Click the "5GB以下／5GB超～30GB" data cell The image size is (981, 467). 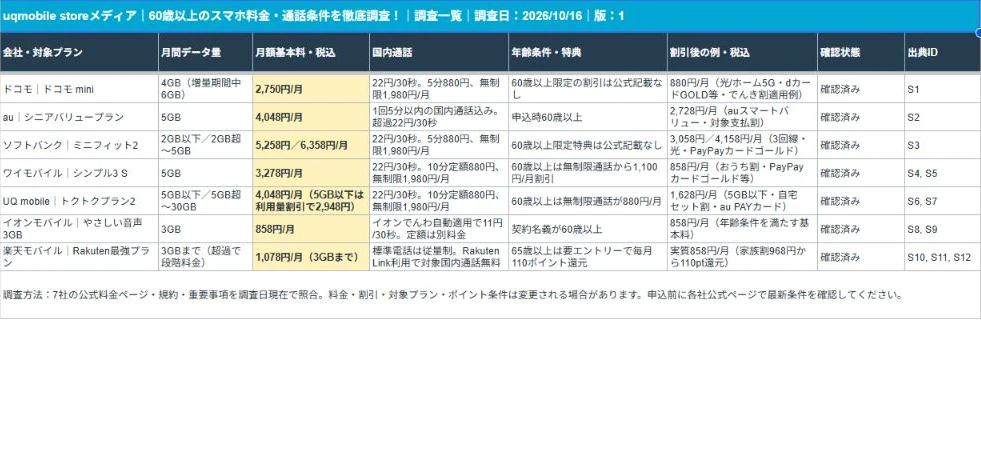tap(205, 200)
